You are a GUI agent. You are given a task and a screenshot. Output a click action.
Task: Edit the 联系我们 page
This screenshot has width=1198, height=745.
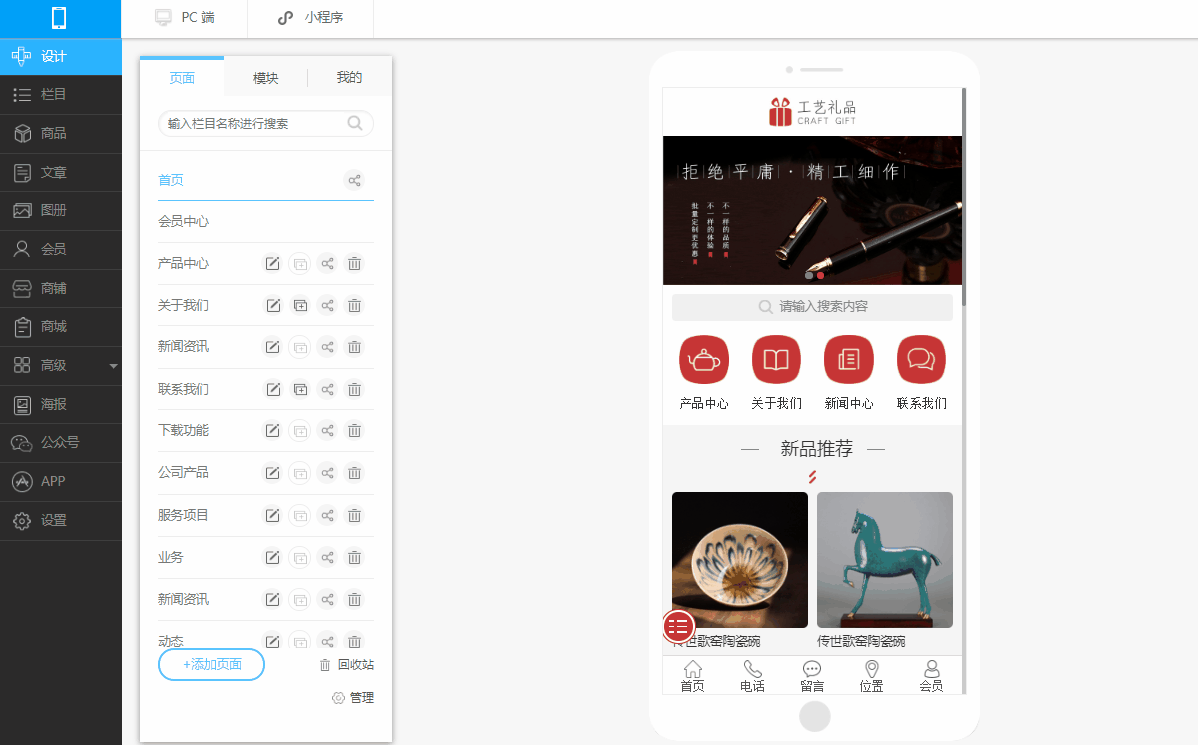273,390
